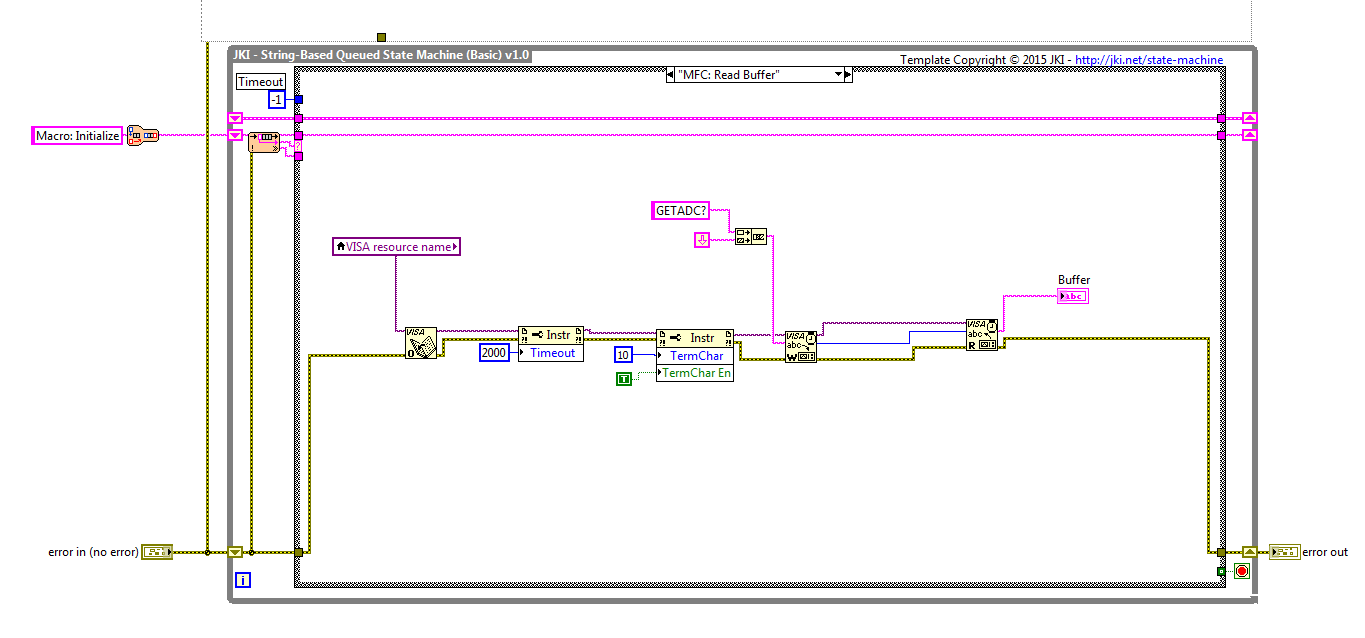
Task: Click the state queue icon beside Macro: Initialize
Action: click(x=144, y=135)
